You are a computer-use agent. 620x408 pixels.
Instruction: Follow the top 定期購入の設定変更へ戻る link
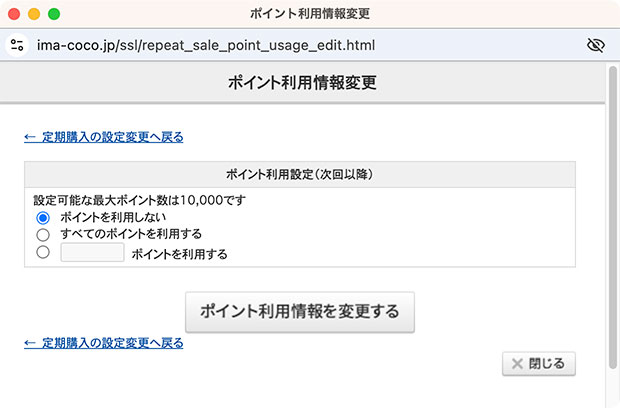(103, 137)
